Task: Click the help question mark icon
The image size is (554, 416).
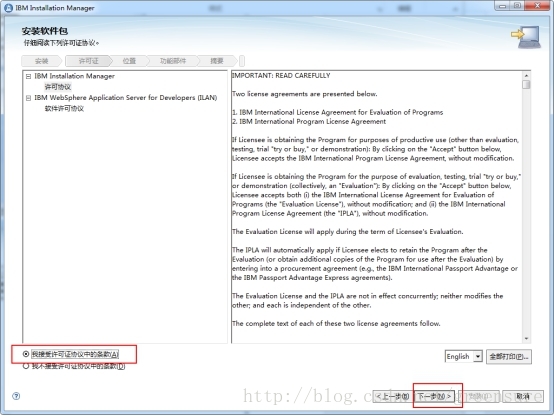Action: point(16,396)
